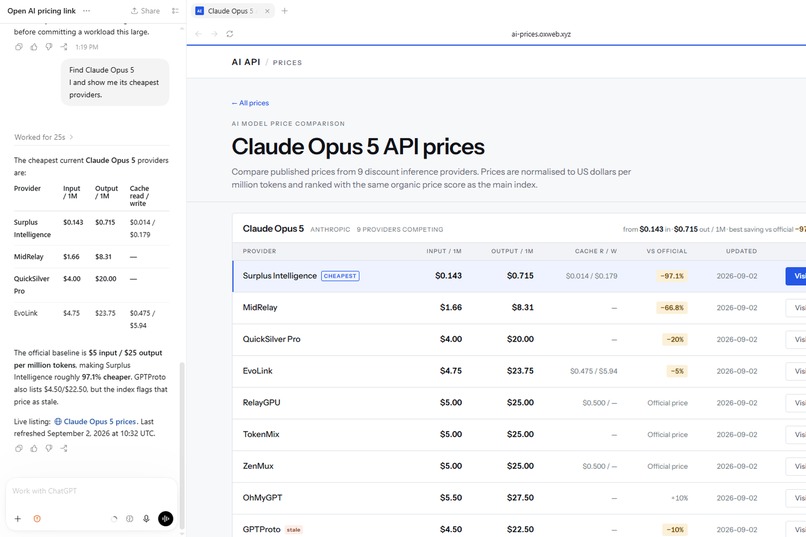Click the ai-prices.oxweb.xyz address bar
Image resolution: width=806 pixels, height=537 pixels.
click(541, 34)
